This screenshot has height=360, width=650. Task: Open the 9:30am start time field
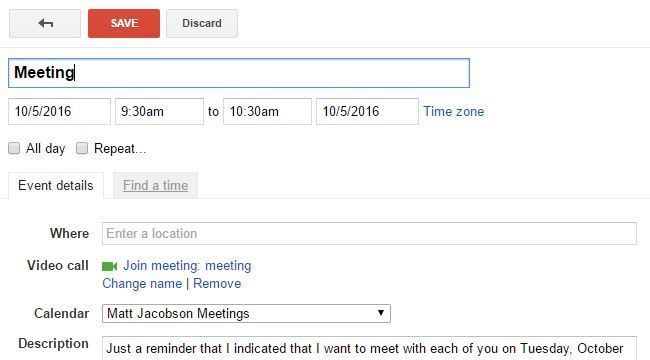pyautogui.click(x=160, y=112)
